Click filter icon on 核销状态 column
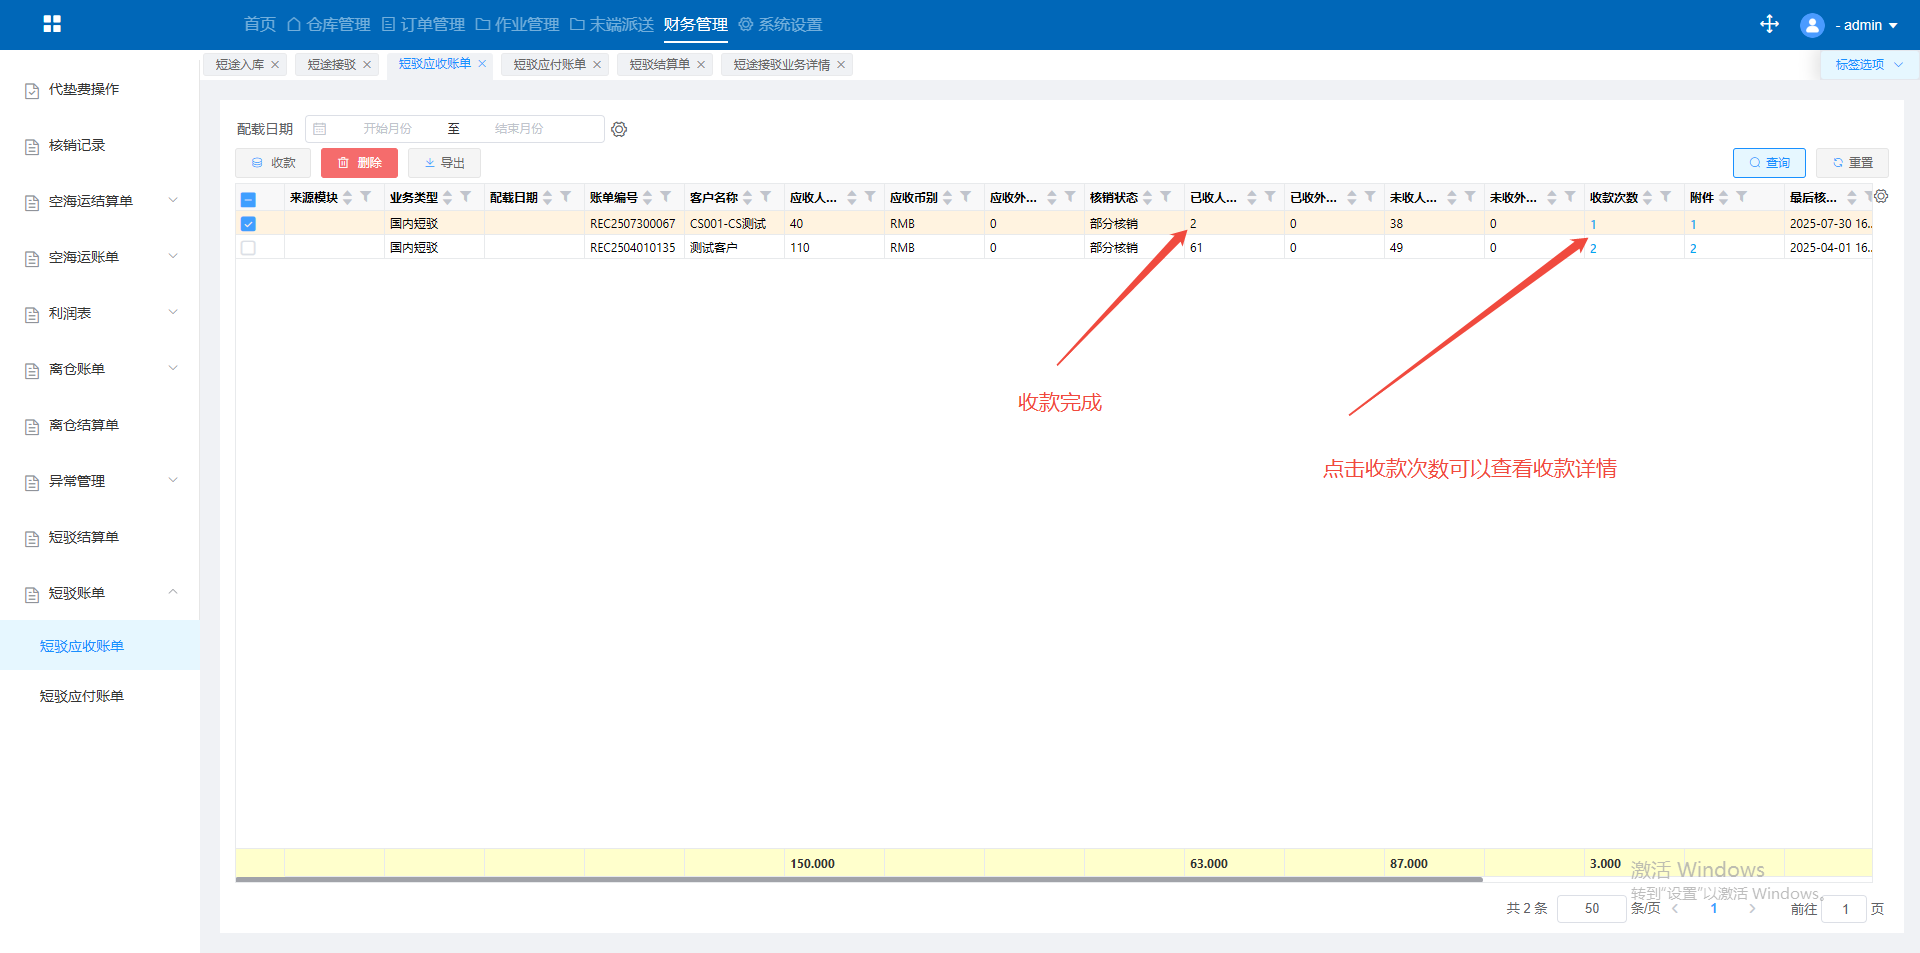The height and width of the screenshot is (953, 1920). click(1166, 197)
